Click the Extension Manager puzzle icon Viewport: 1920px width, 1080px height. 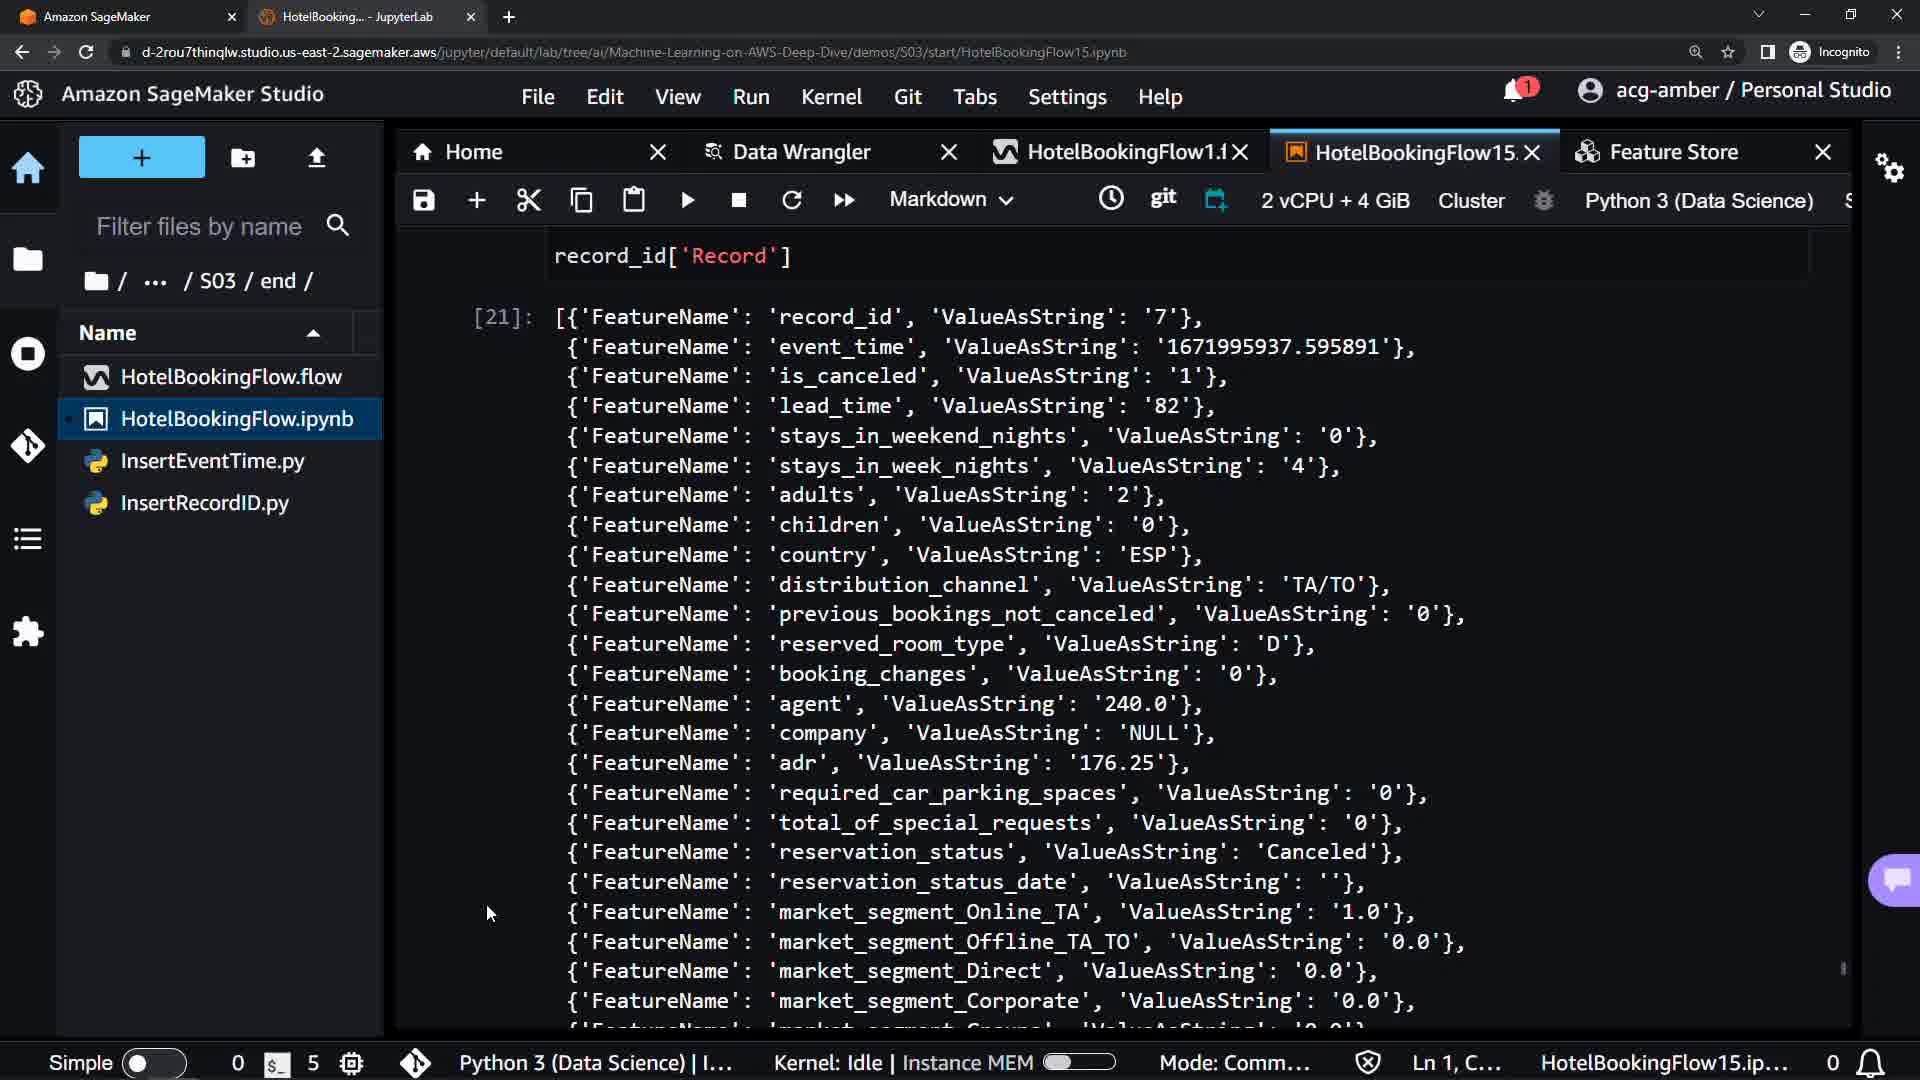pos(28,632)
